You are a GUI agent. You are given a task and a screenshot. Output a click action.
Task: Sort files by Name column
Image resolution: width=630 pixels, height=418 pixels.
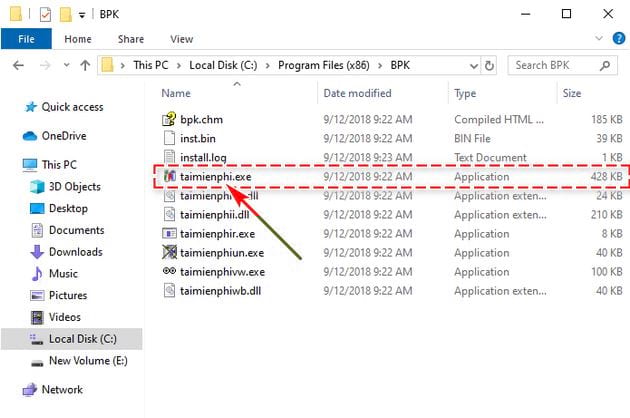[176, 93]
